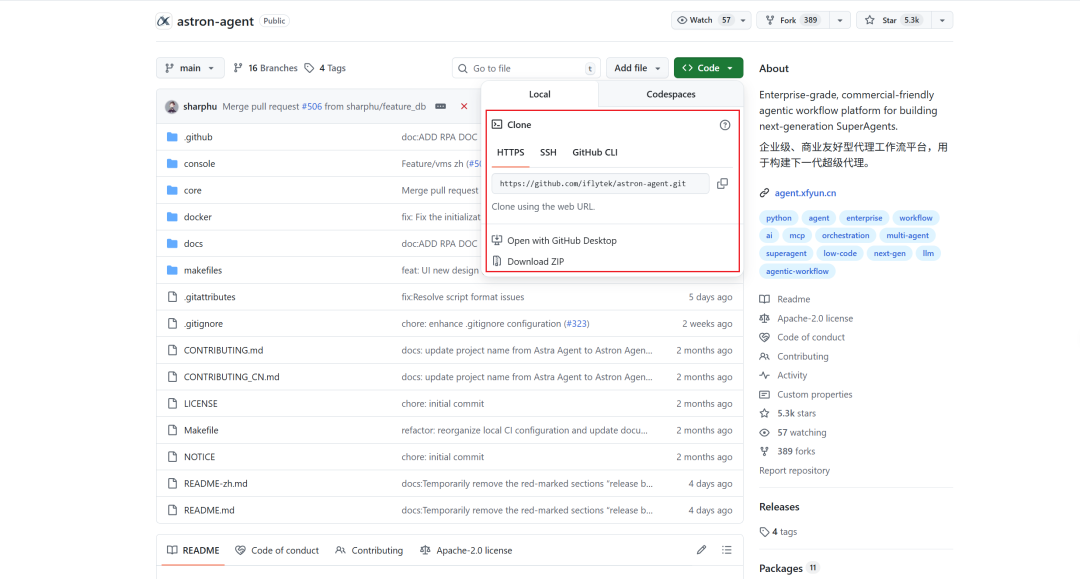
Task: Open the README outline list icon
Action: click(x=727, y=550)
